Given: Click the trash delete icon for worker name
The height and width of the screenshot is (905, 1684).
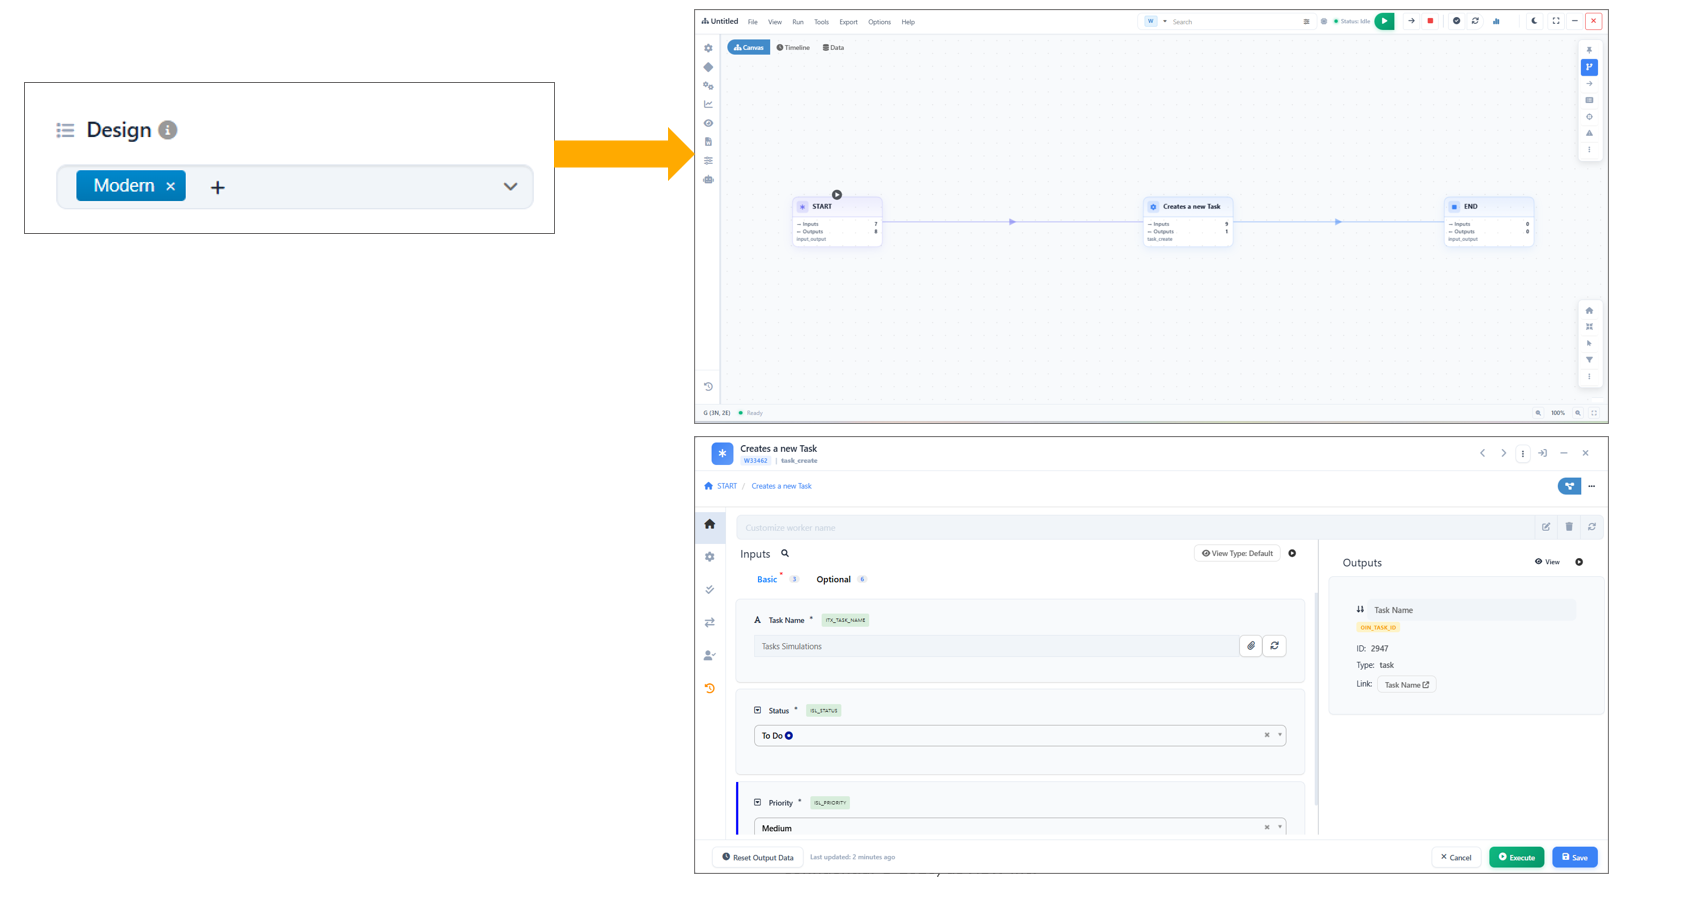Looking at the screenshot, I should 1569,527.
